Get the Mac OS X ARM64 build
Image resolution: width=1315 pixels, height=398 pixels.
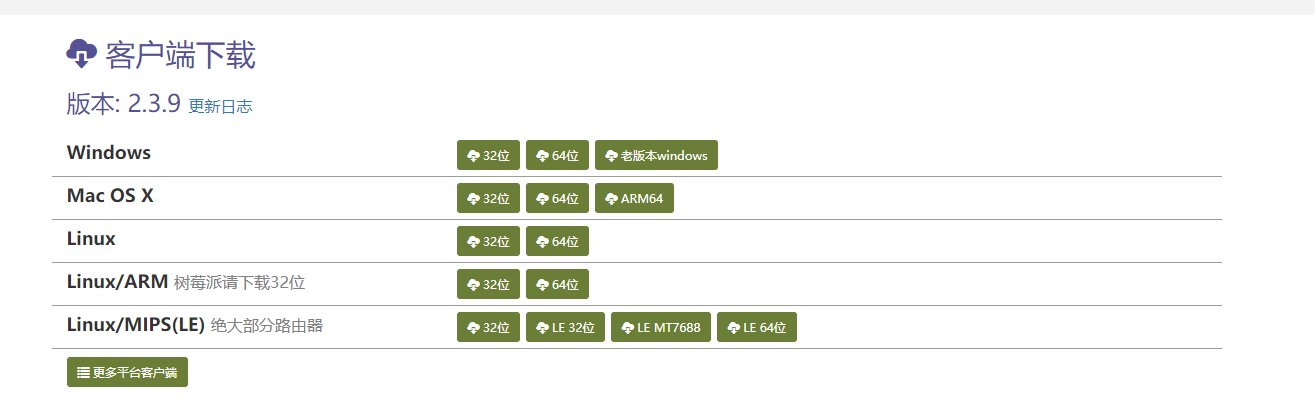634,198
